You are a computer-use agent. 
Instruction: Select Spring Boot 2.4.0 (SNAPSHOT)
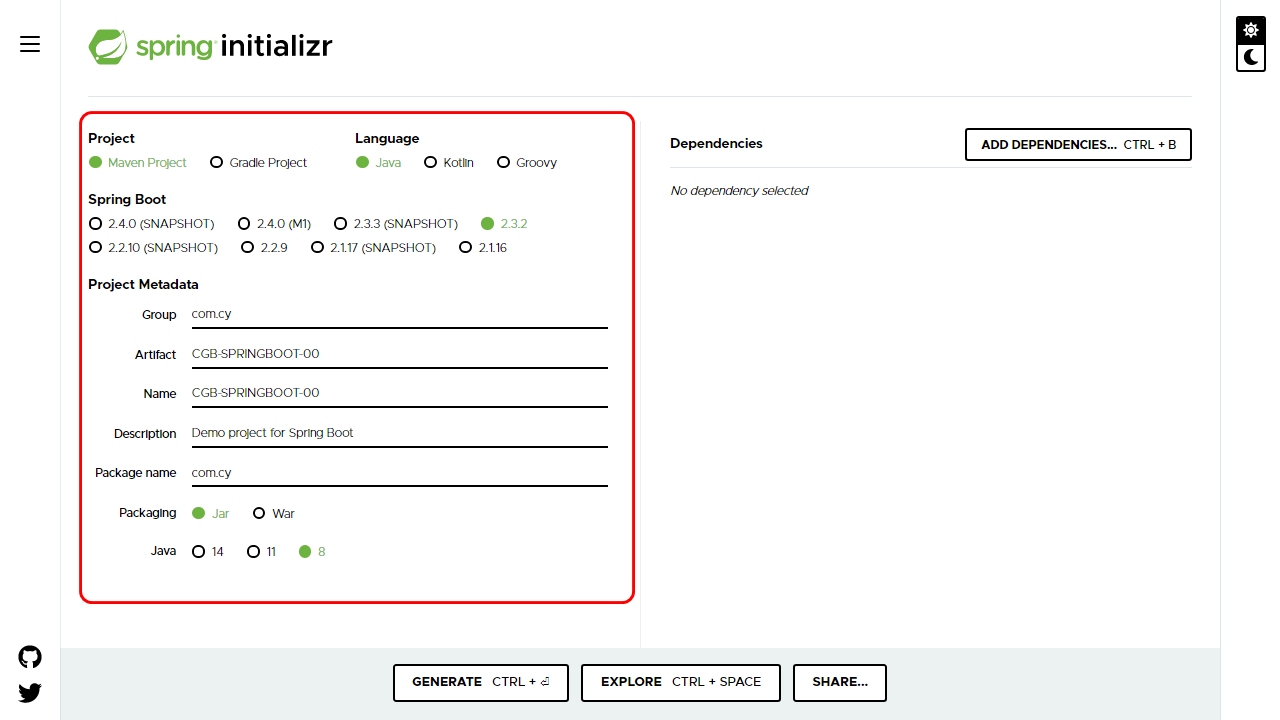click(x=152, y=223)
